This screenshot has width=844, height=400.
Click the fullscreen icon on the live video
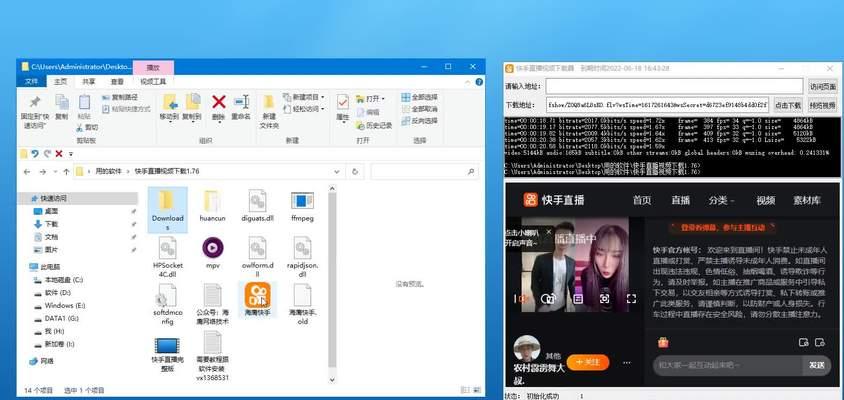tap(631, 299)
